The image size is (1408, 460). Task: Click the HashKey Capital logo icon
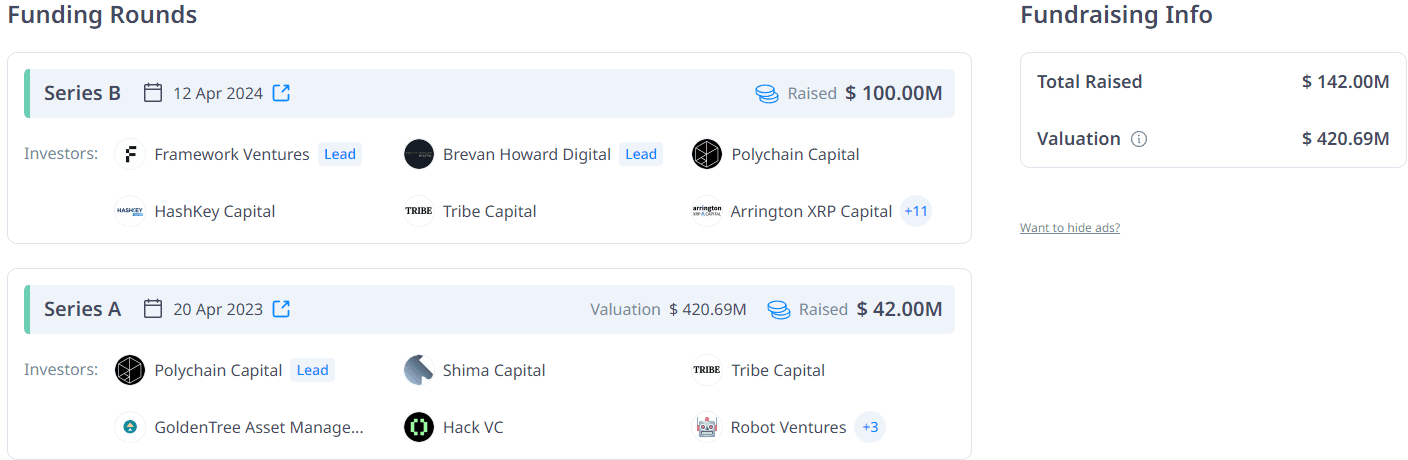pyautogui.click(x=130, y=211)
